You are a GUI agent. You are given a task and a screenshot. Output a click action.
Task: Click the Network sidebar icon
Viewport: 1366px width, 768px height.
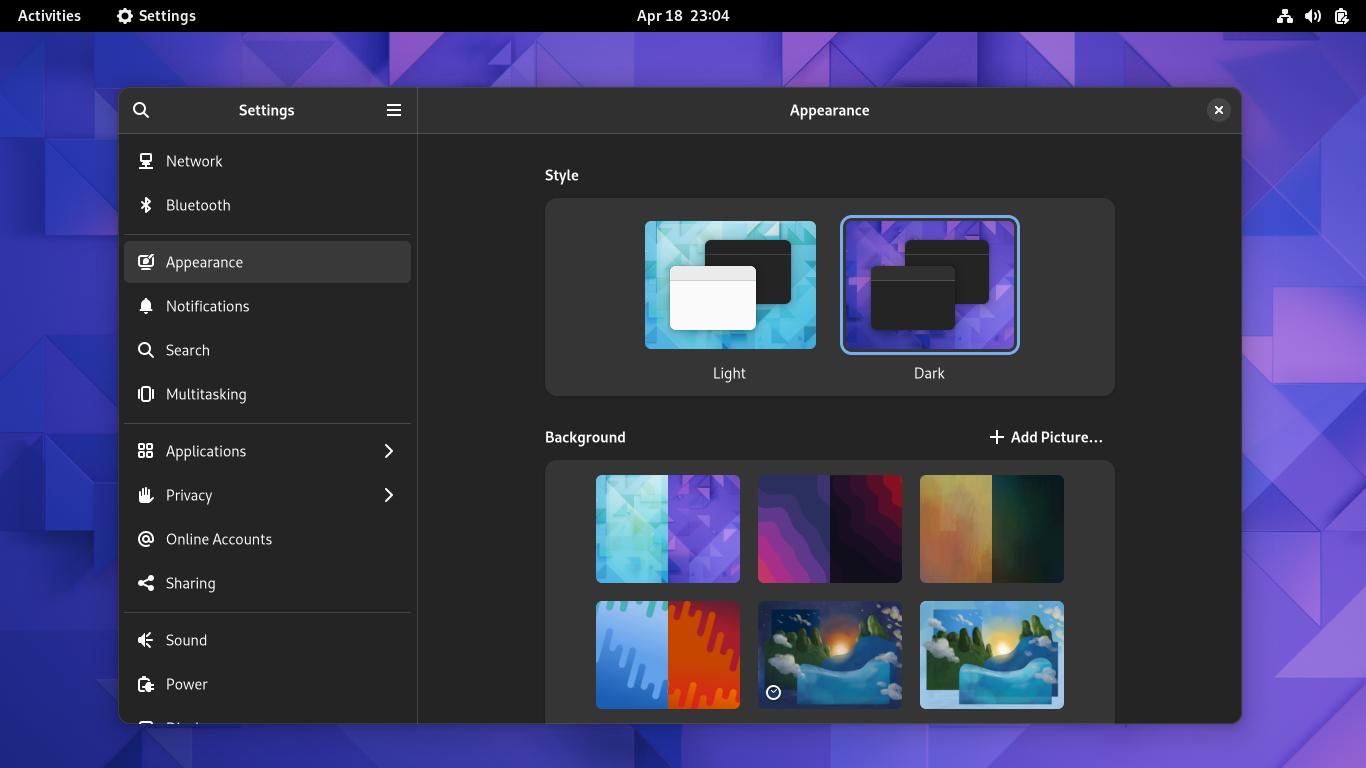point(146,161)
